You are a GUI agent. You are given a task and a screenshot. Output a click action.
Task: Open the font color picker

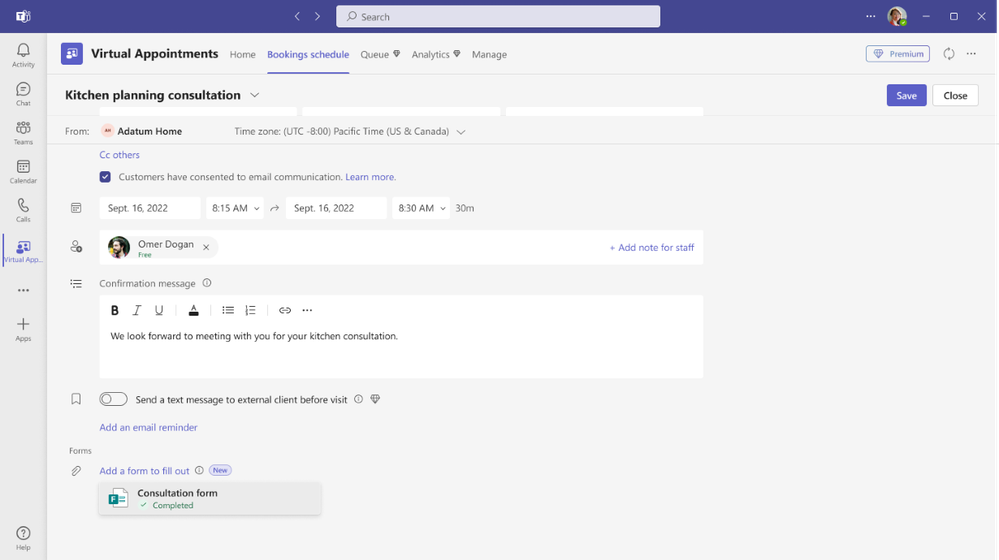click(x=193, y=310)
